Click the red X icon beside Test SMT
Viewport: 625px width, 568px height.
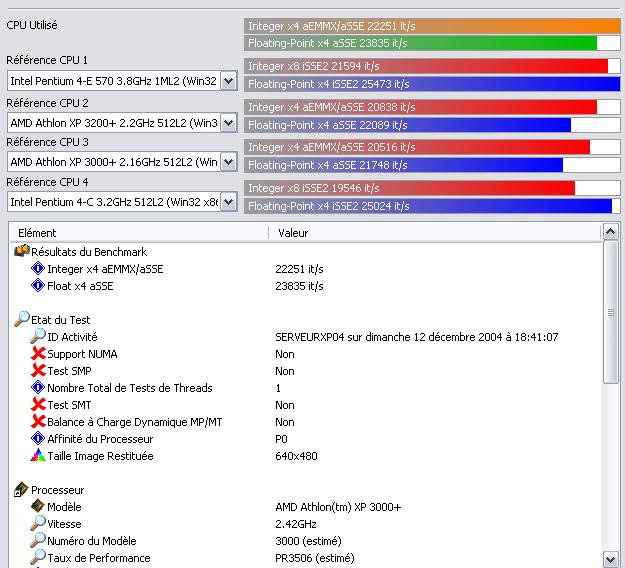(x=38, y=405)
